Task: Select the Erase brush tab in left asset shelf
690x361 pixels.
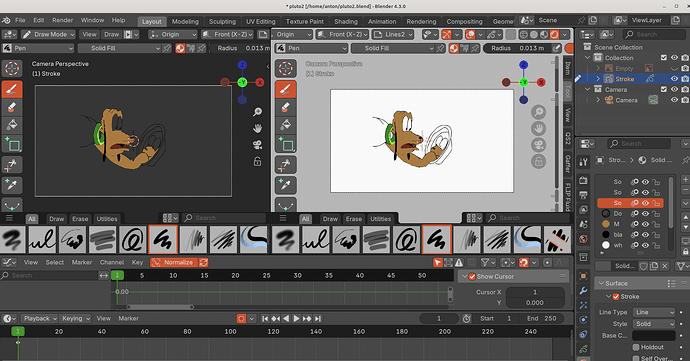Action: click(x=80, y=219)
